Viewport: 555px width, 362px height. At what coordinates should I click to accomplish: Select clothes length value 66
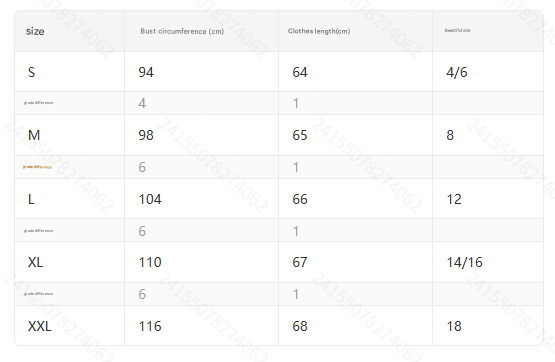[x=300, y=199]
